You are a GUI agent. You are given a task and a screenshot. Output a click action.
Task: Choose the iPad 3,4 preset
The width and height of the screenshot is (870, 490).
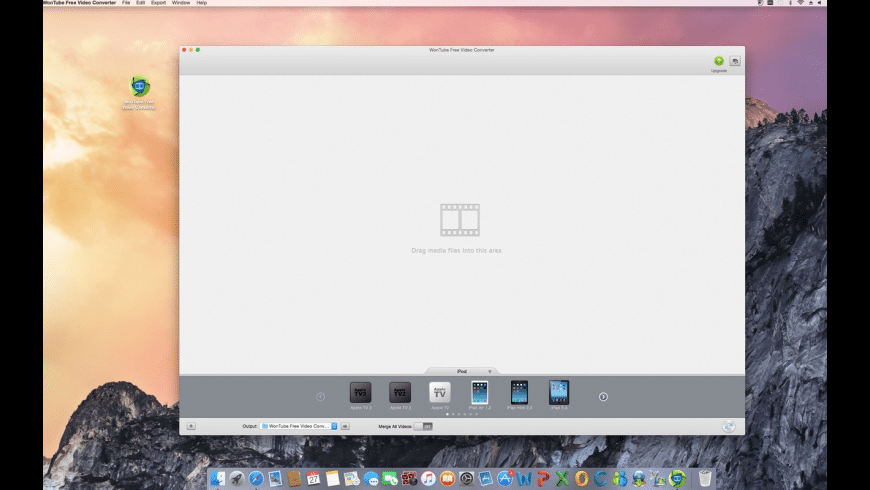pyautogui.click(x=559, y=392)
